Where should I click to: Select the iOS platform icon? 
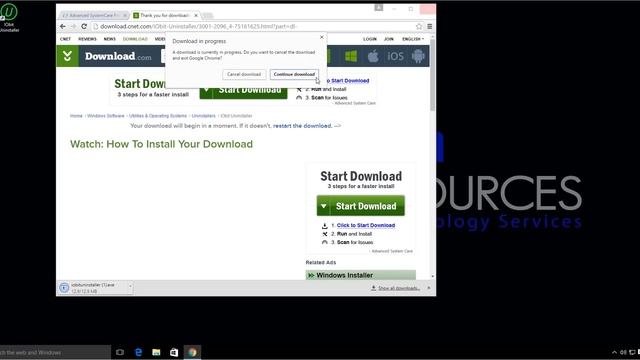click(x=395, y=56)
